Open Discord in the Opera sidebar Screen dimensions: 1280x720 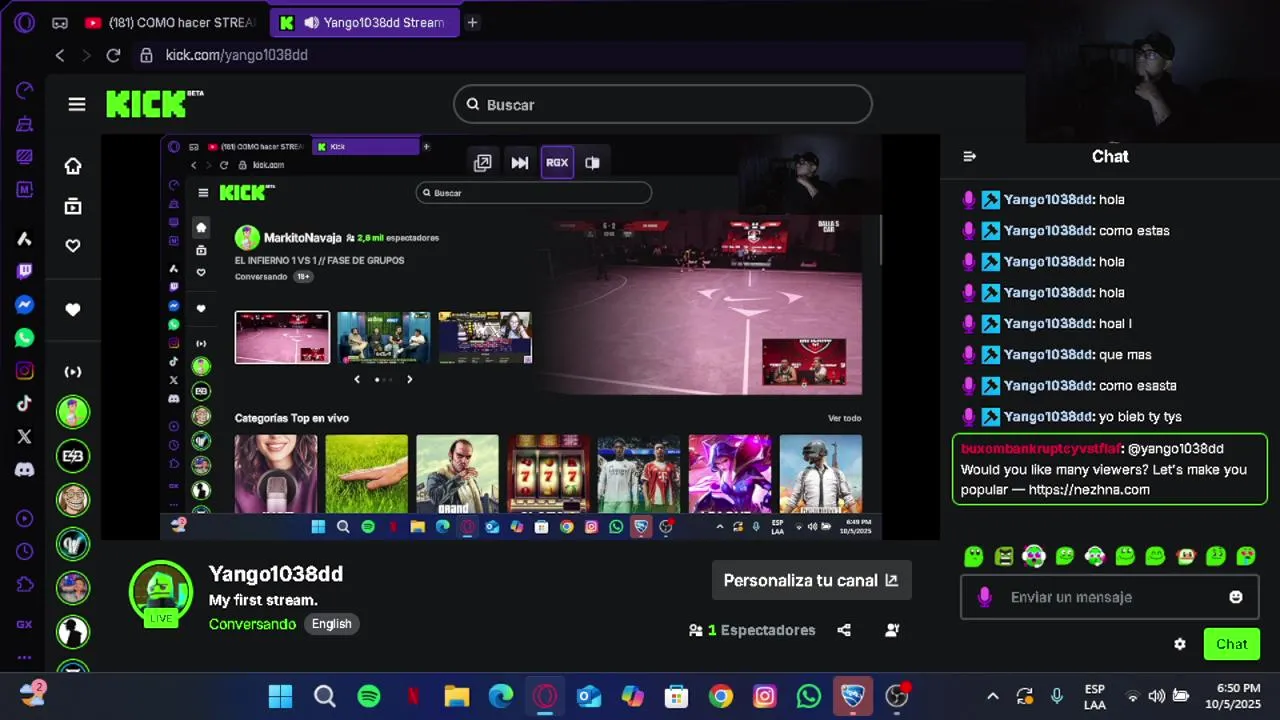click(x=25, y=469)
